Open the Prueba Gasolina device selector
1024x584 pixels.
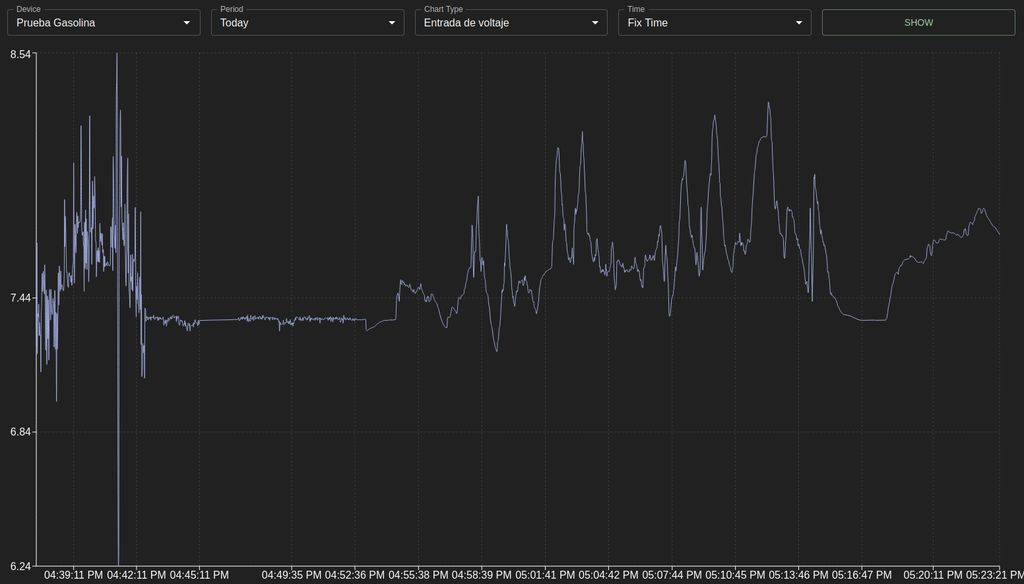point(100,23)
